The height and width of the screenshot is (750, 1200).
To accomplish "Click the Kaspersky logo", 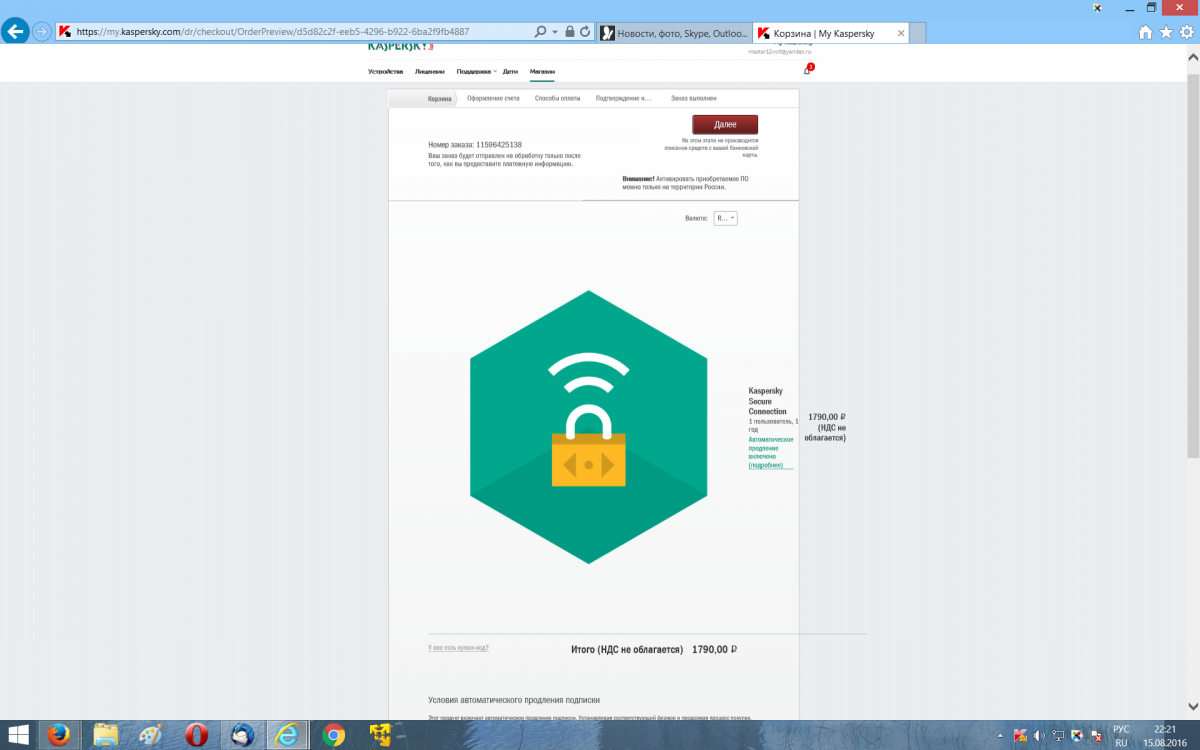I will pos(401,46).
